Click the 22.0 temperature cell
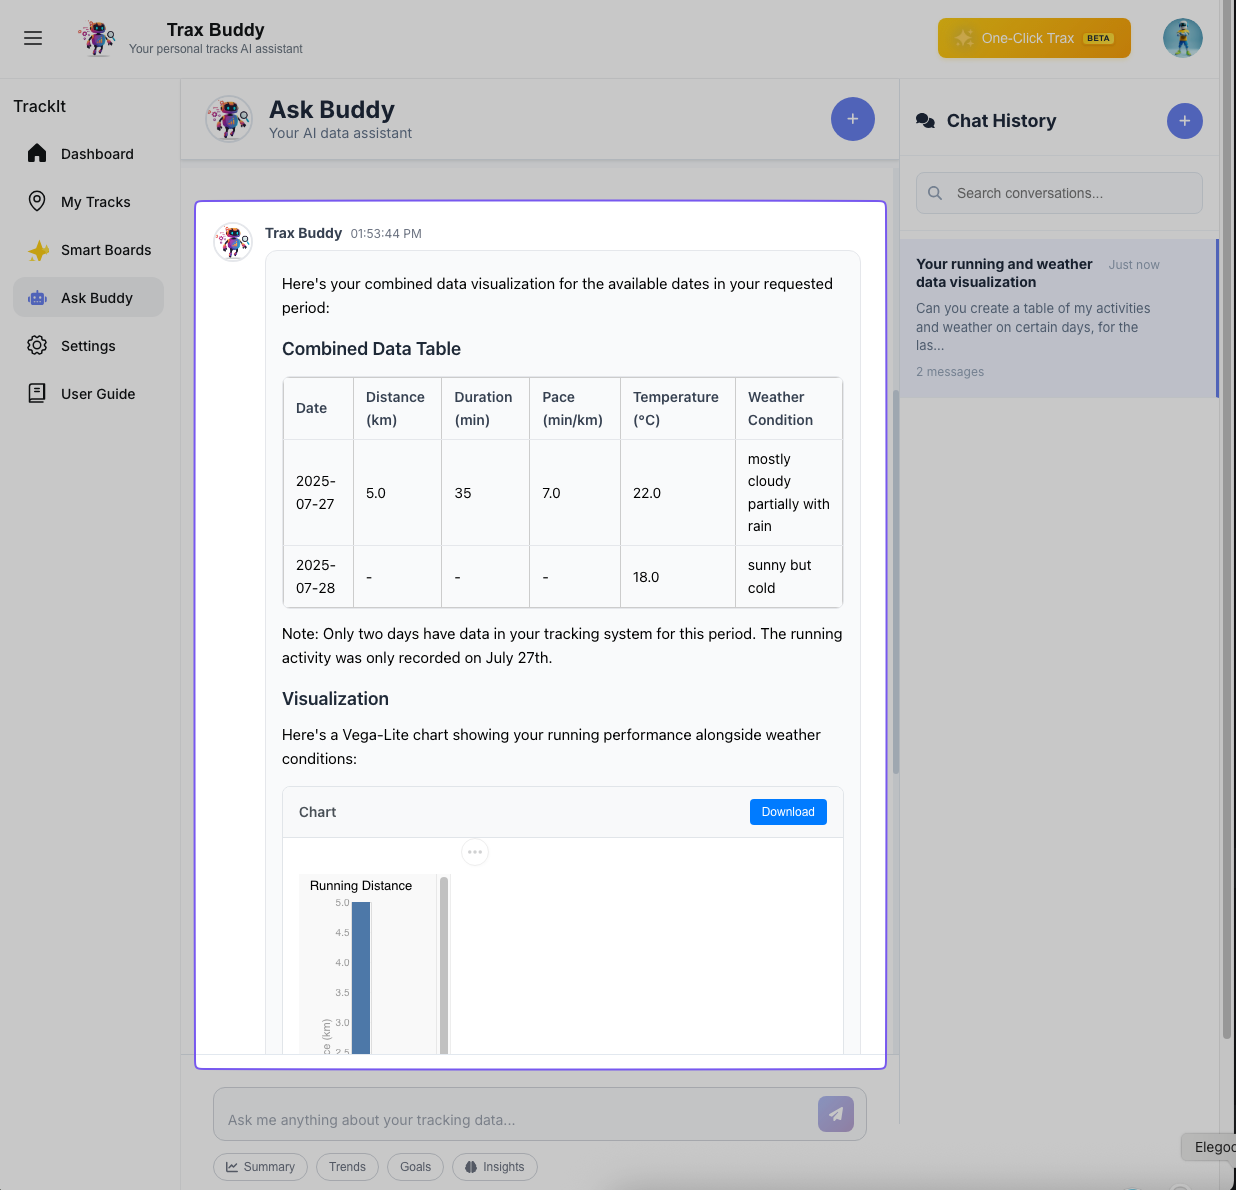 678,492
